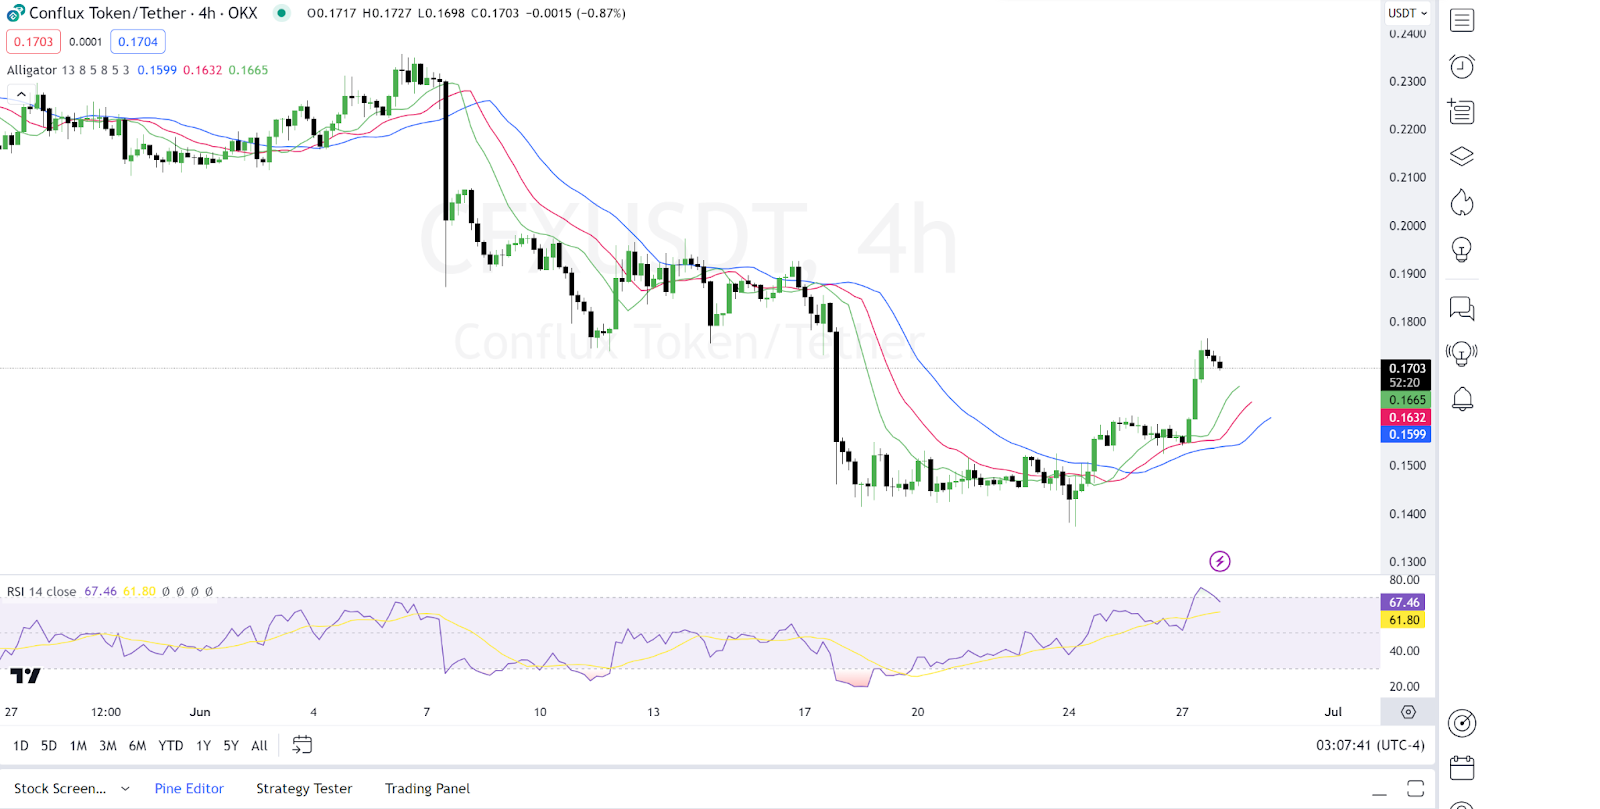Click the blue buy price 0.1704 button
Viewport: 1600px width, 809px height.
138,42
